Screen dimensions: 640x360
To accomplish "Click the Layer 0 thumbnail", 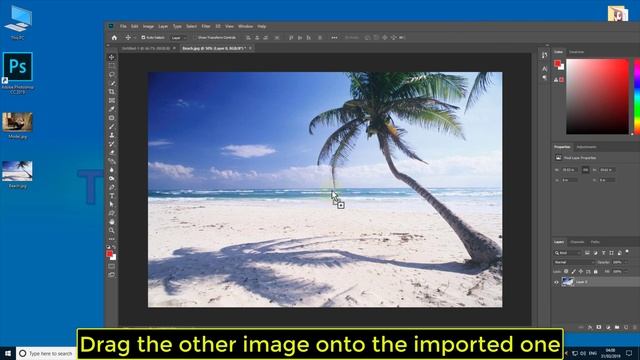I will tap(568, 282).
